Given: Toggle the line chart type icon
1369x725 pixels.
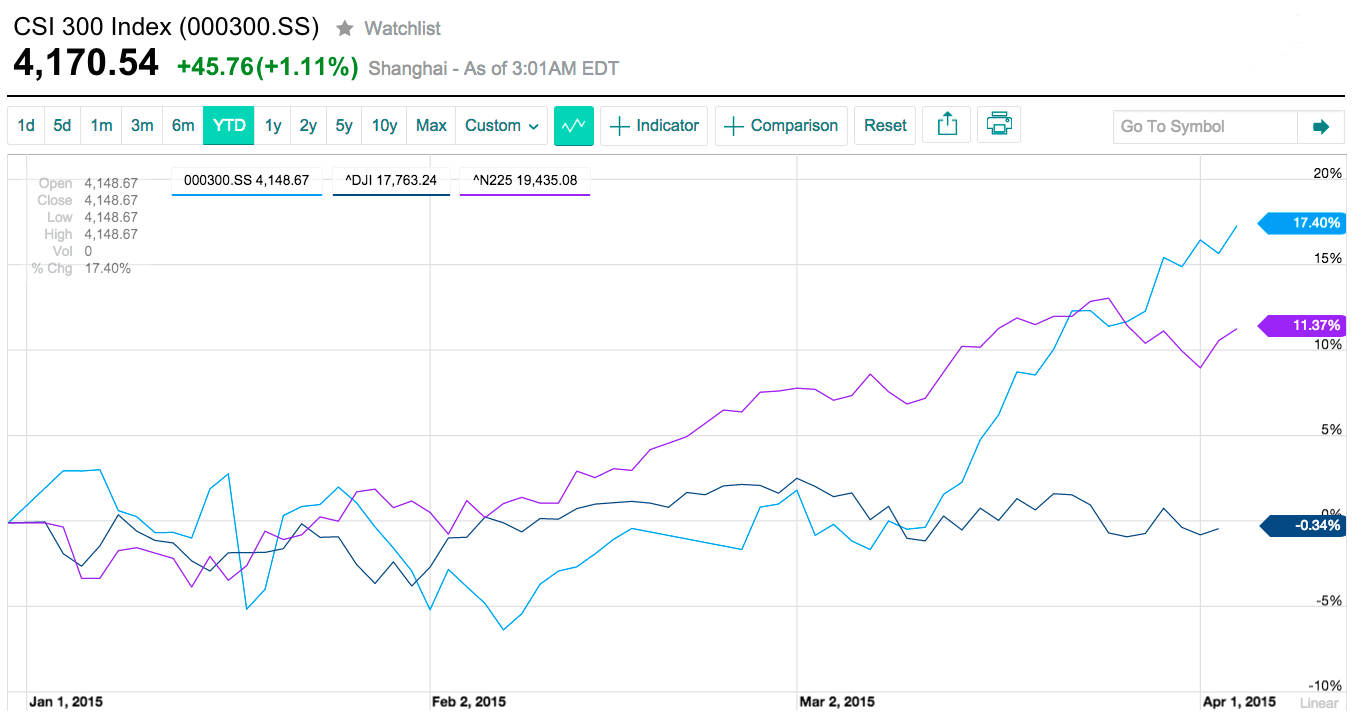Looking at the screenshot, I should pyautogui.click(x=574, y=126).
